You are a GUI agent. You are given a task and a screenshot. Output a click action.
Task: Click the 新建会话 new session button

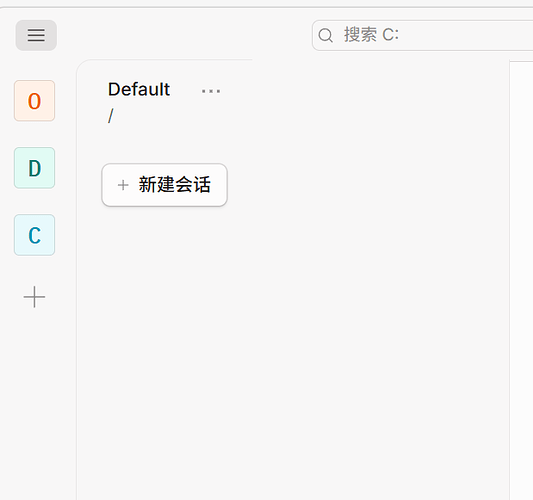(x=165, y=185)
